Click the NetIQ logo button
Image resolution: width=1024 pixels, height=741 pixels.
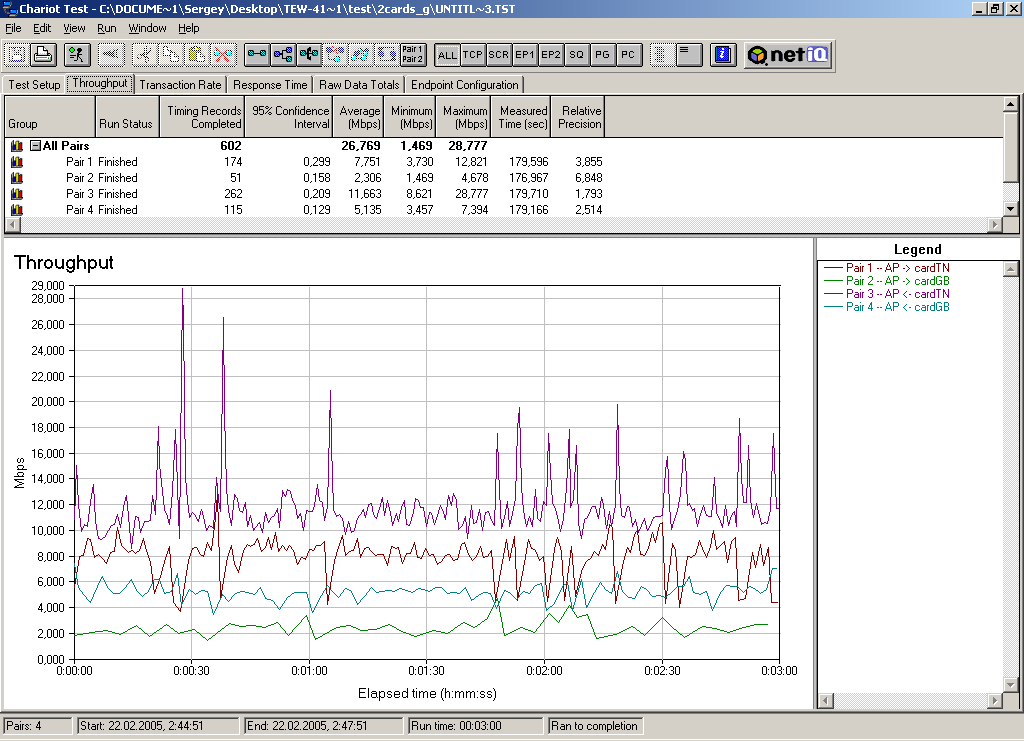tap(788, 55)
